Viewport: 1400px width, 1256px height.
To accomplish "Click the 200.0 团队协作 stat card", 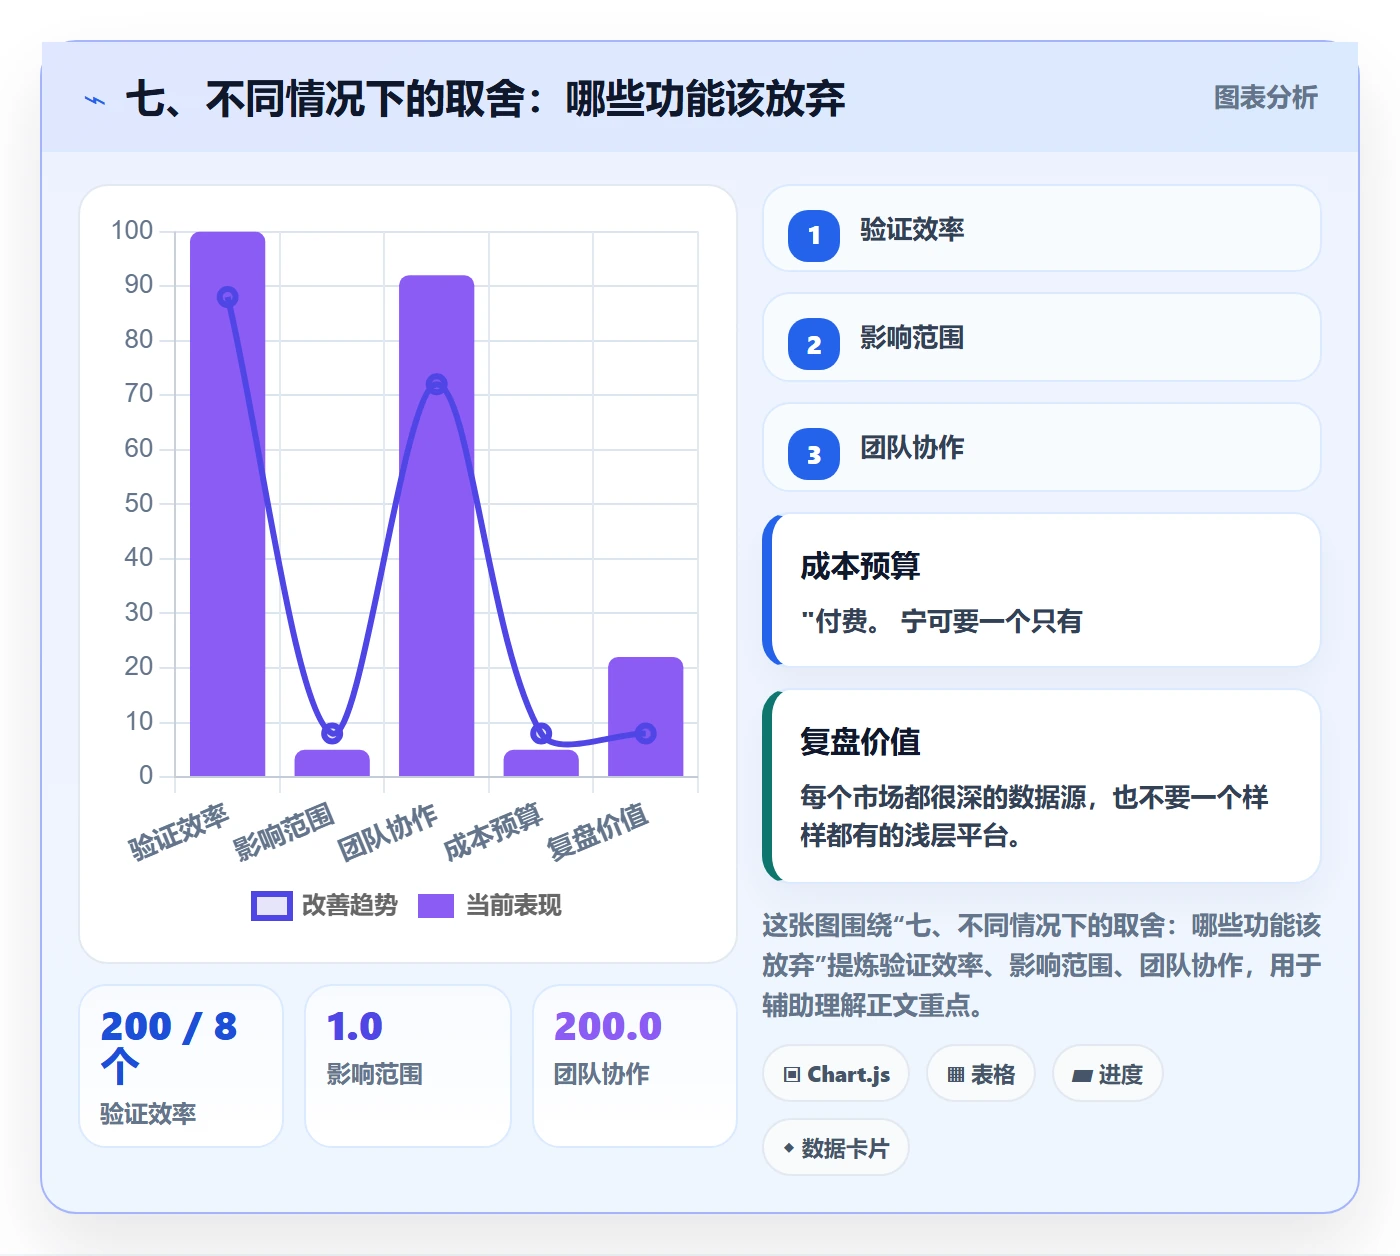I will (635, 1066).
